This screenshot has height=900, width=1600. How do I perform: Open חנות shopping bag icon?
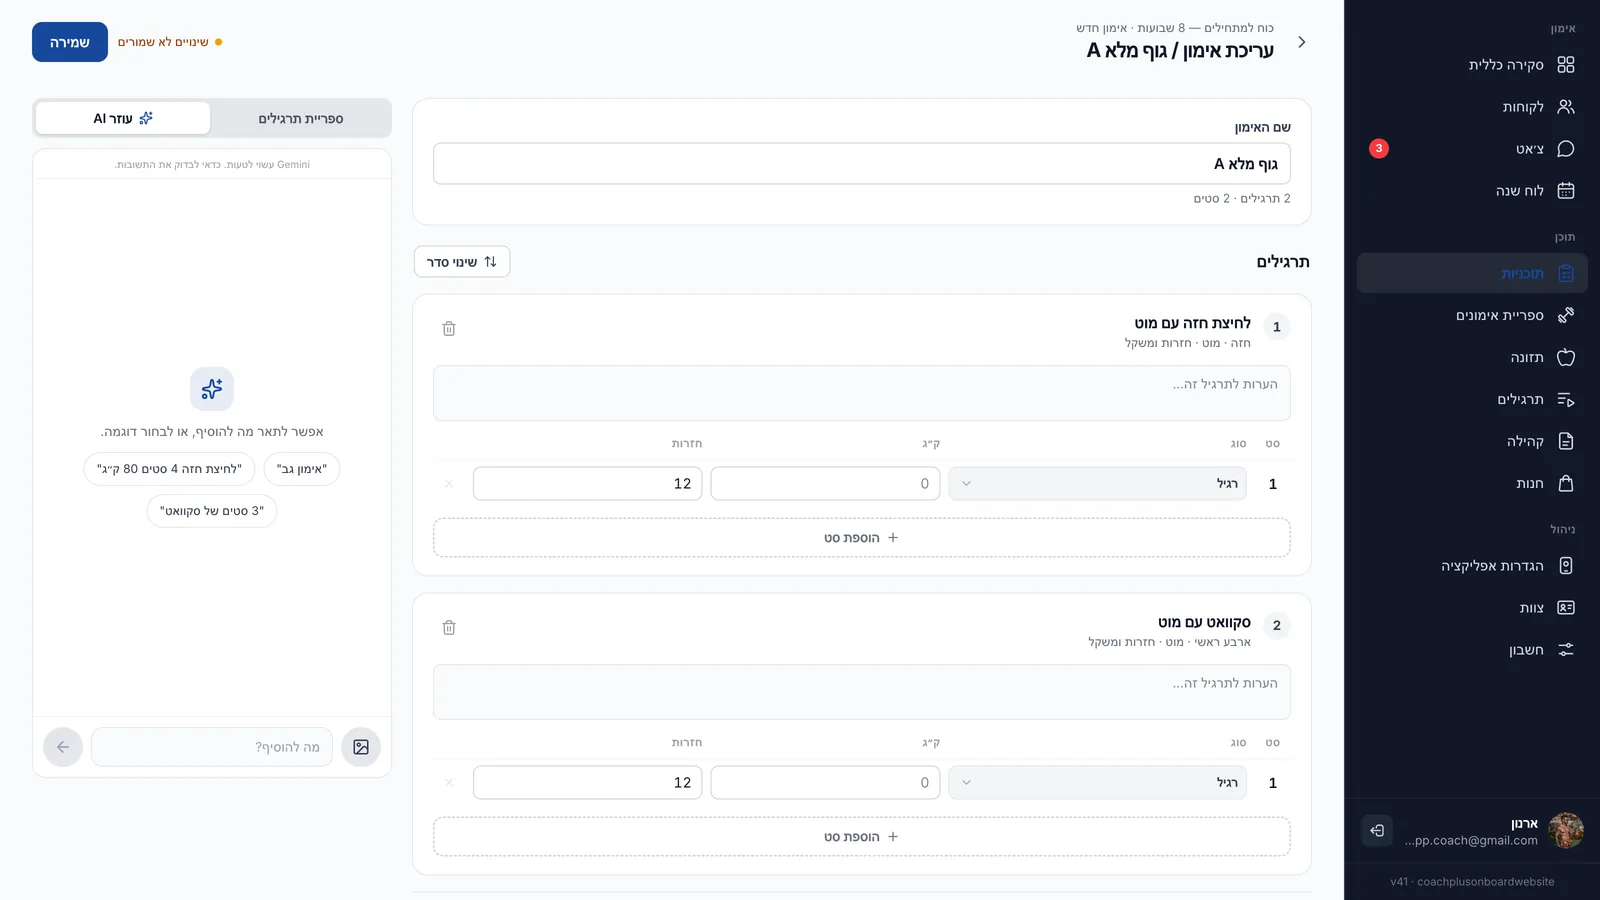[x=1566, y=483]
